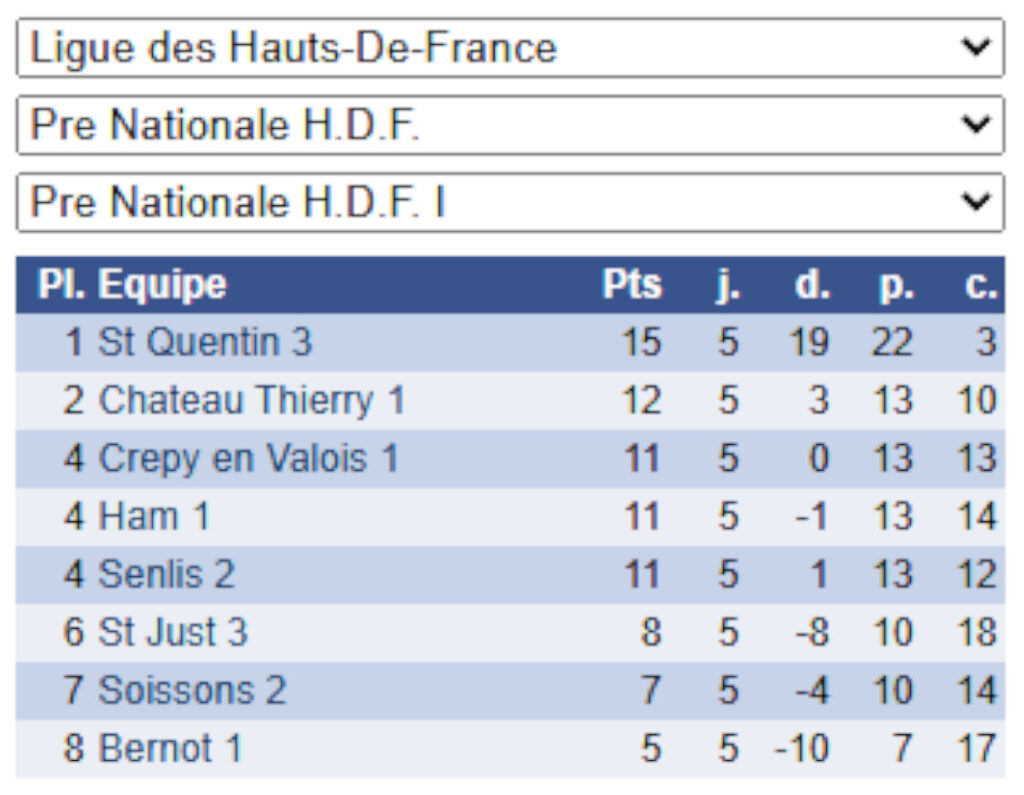Click Bernot 1's -10 goal difference
Viewport: 1024px width, 795px height.
point(802,749)
